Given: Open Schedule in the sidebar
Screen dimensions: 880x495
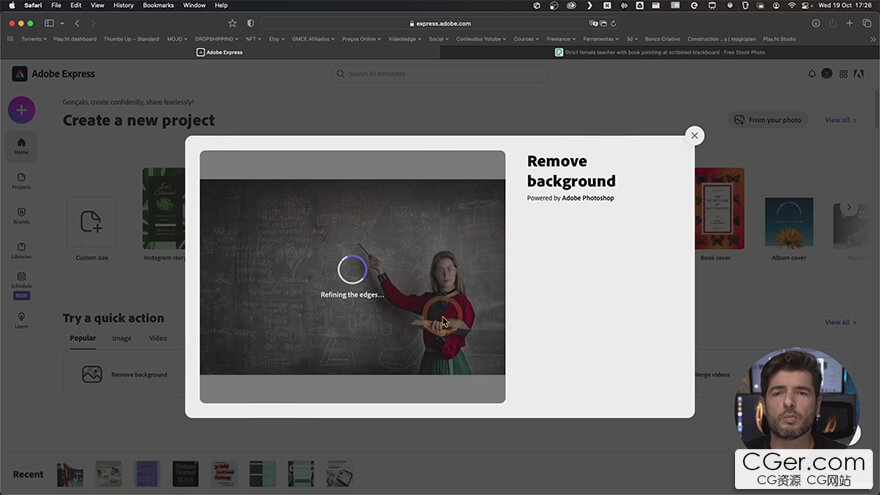Looking at the screenshot, I should (x=21, y=285).
